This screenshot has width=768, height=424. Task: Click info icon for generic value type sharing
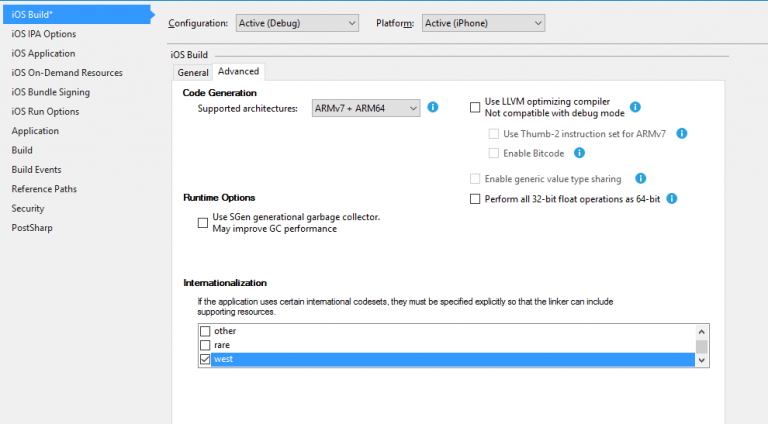(x=640, y=178)
